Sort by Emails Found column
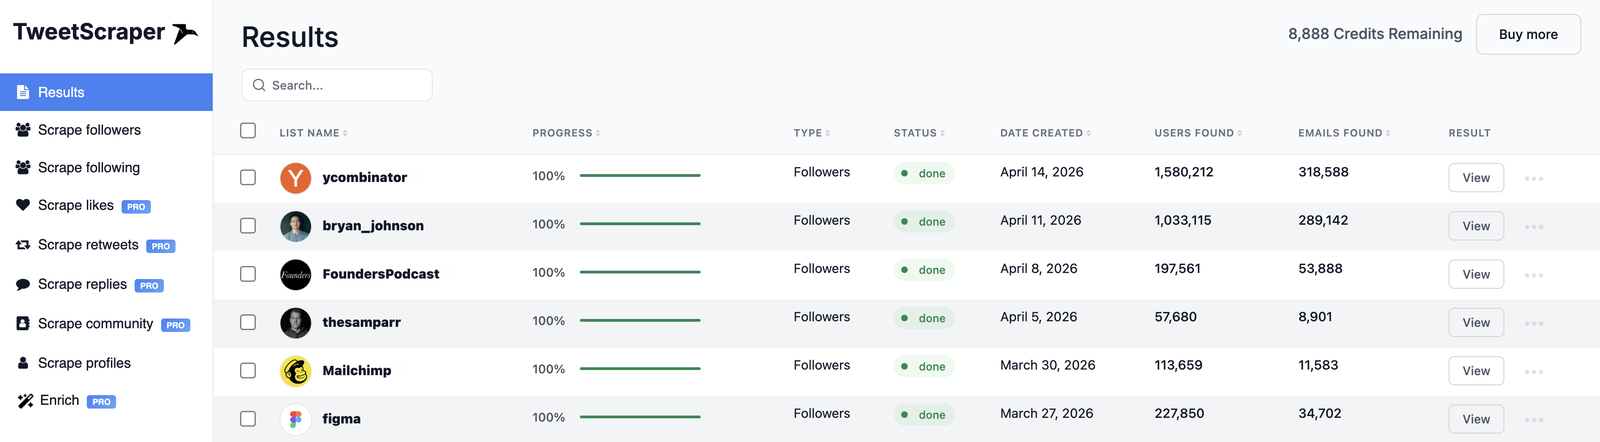The height and width of the screenshot is (442, 1600). pos(1344,133)
